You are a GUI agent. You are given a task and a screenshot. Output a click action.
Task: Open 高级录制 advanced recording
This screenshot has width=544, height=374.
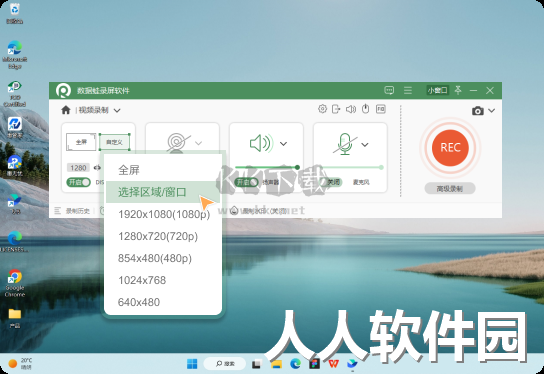[450, 189]
